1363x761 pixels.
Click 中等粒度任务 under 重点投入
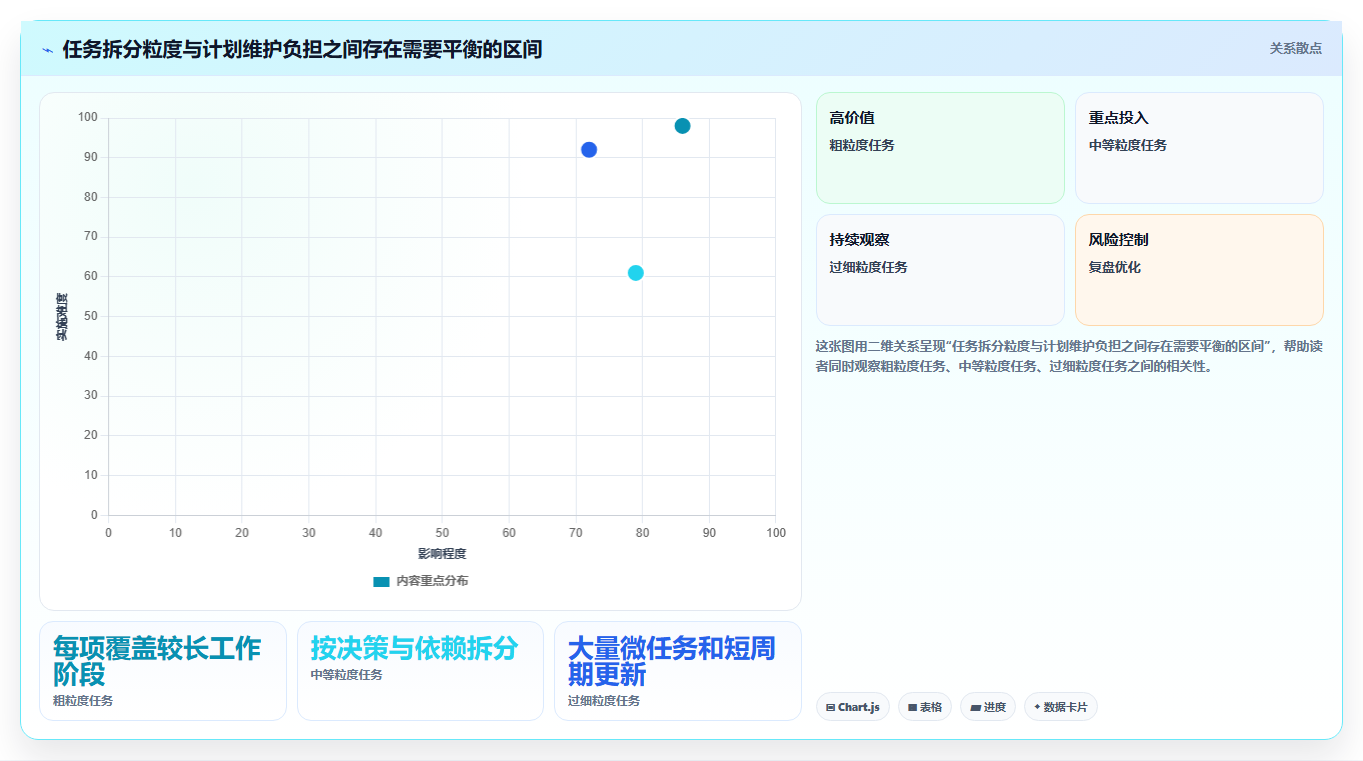(x=1128, y=145)
